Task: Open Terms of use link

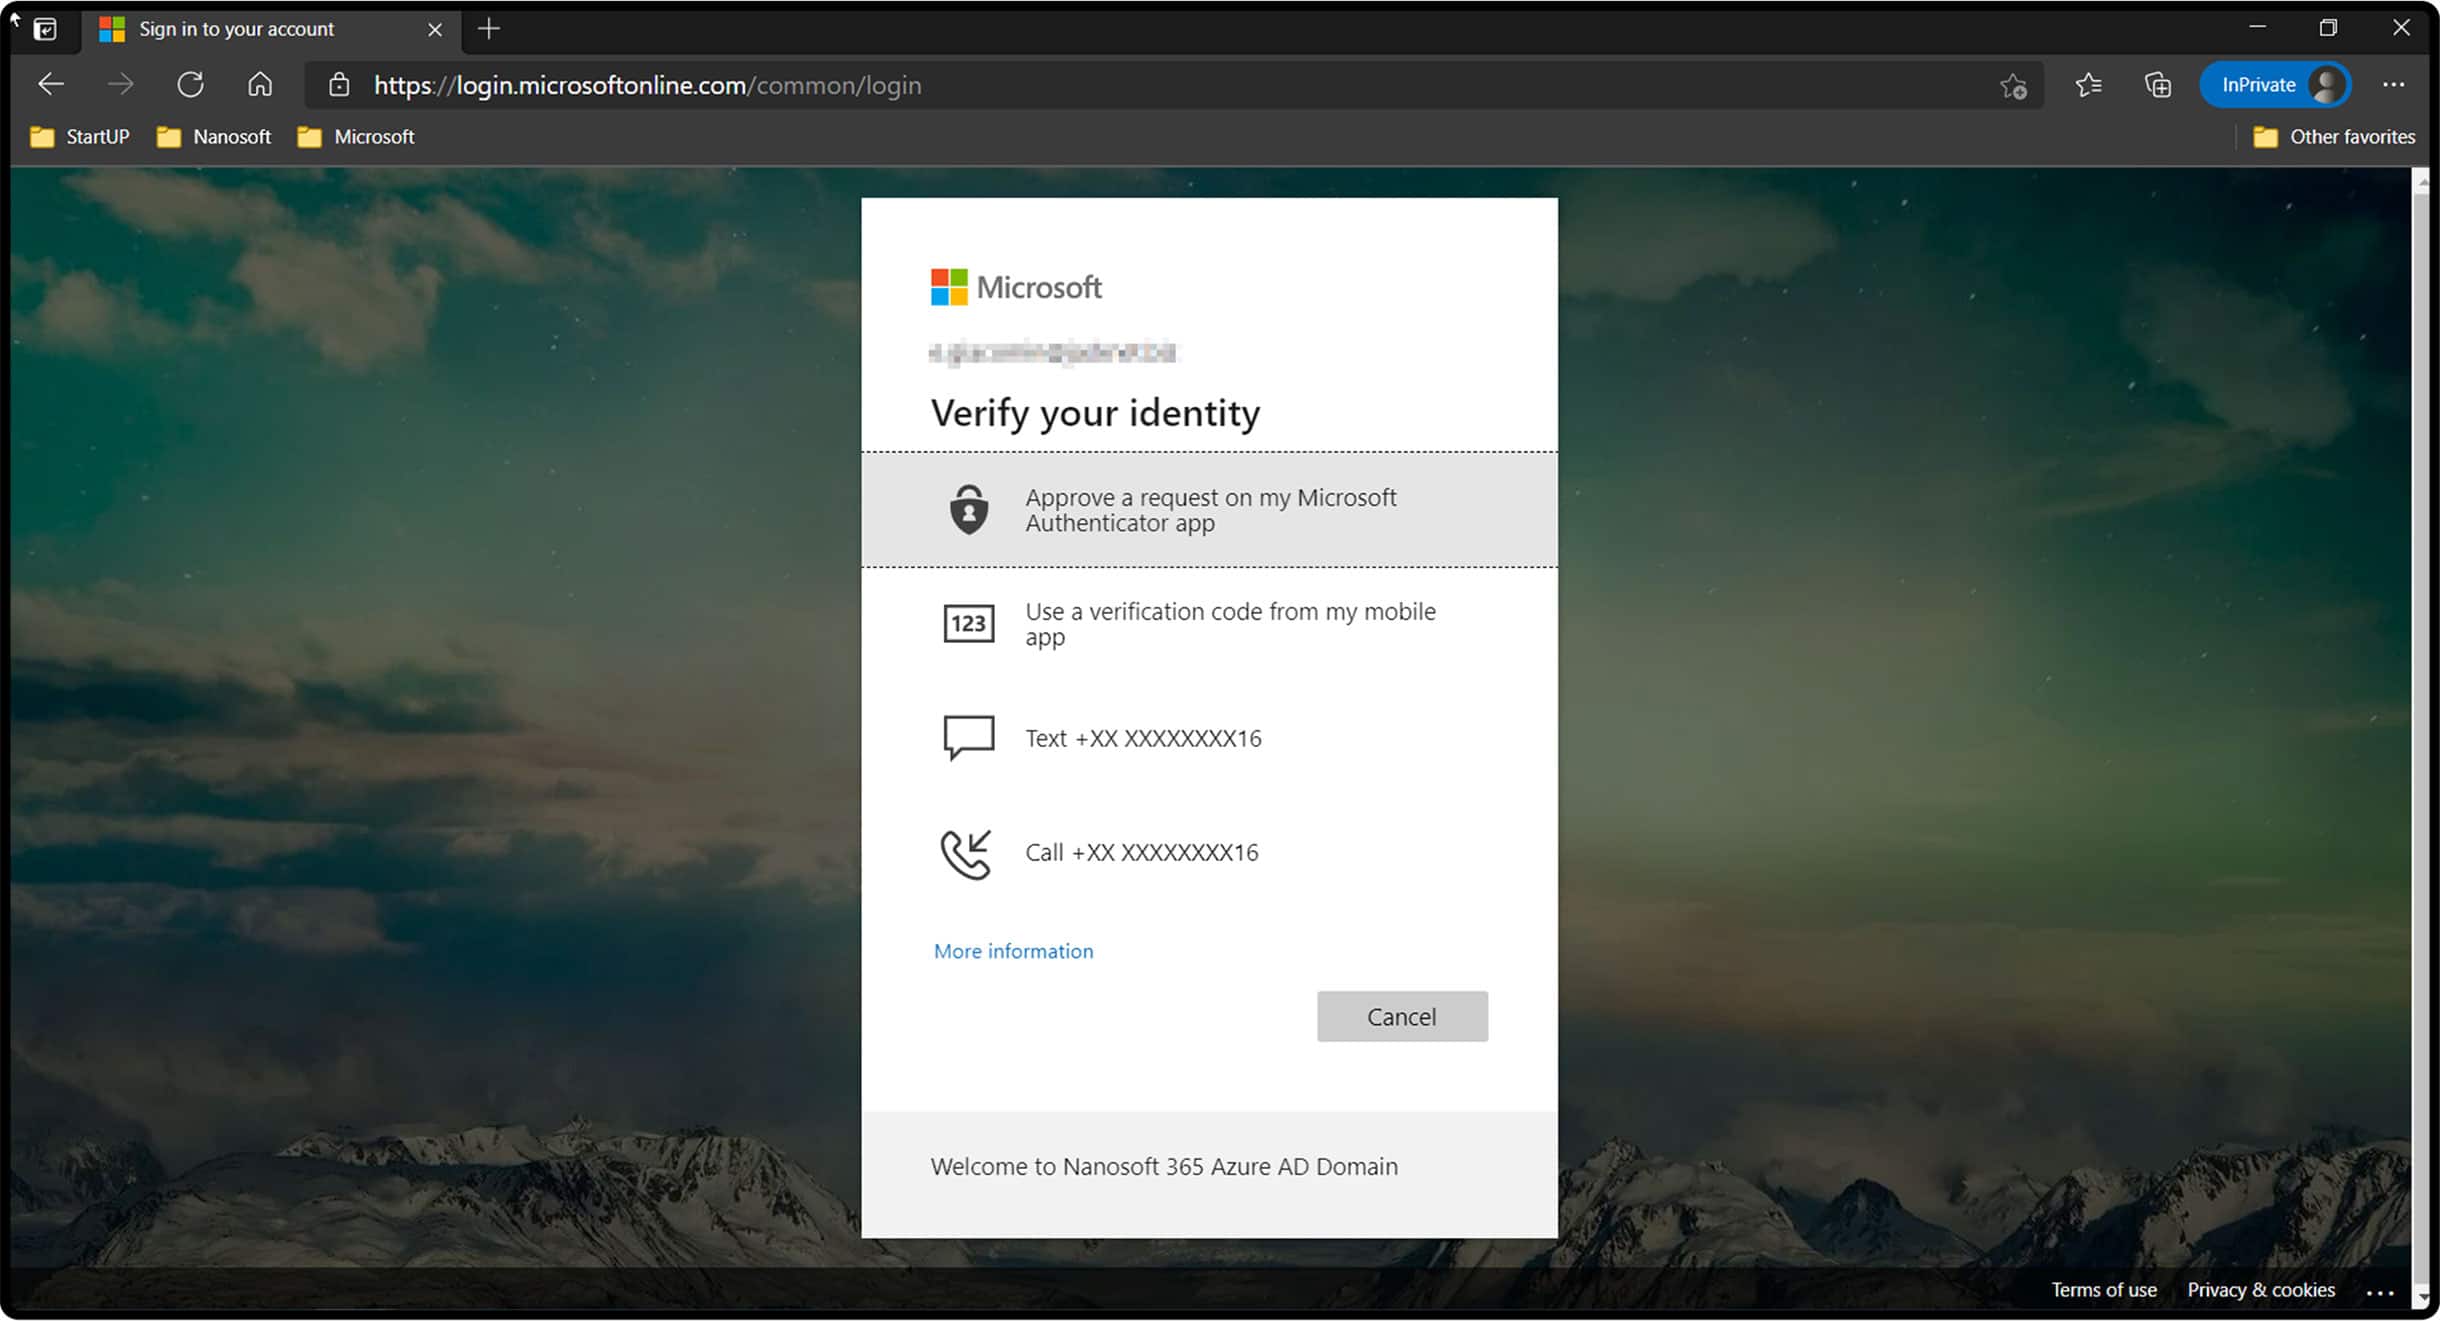Action: (2103, 1290)
